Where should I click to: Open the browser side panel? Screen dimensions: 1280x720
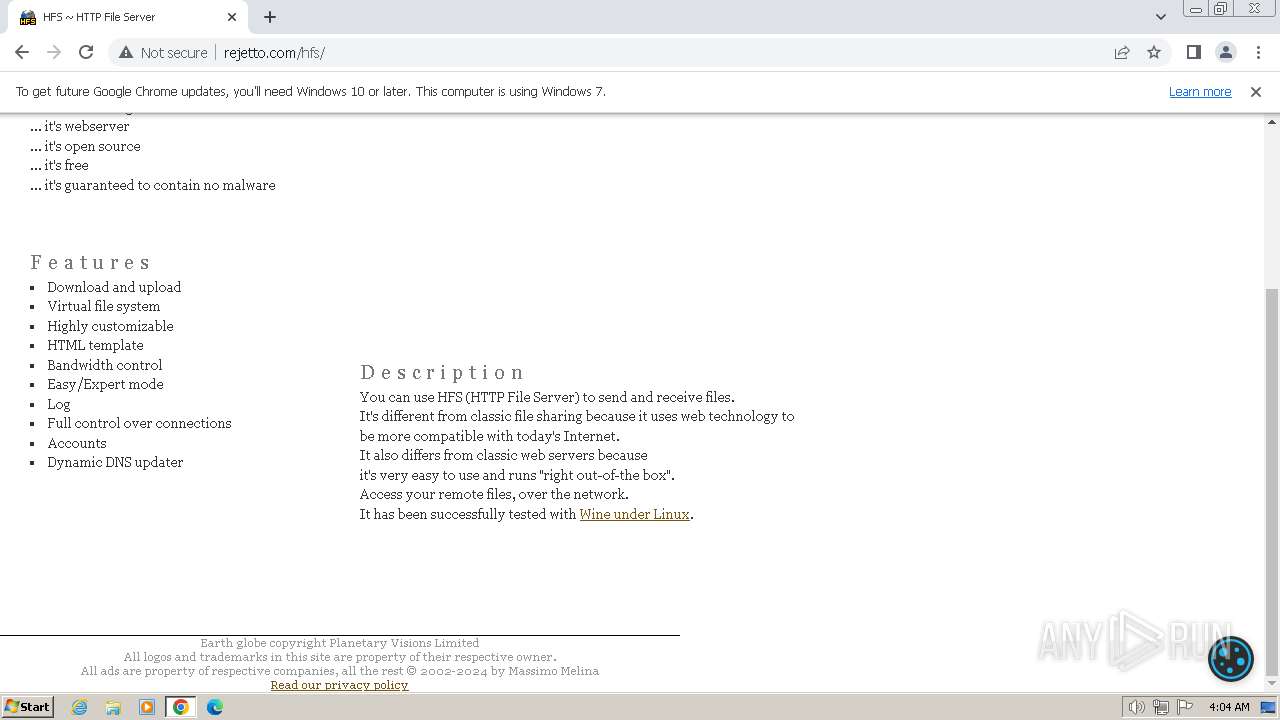pyautogui.click(x=1193, y=52)
